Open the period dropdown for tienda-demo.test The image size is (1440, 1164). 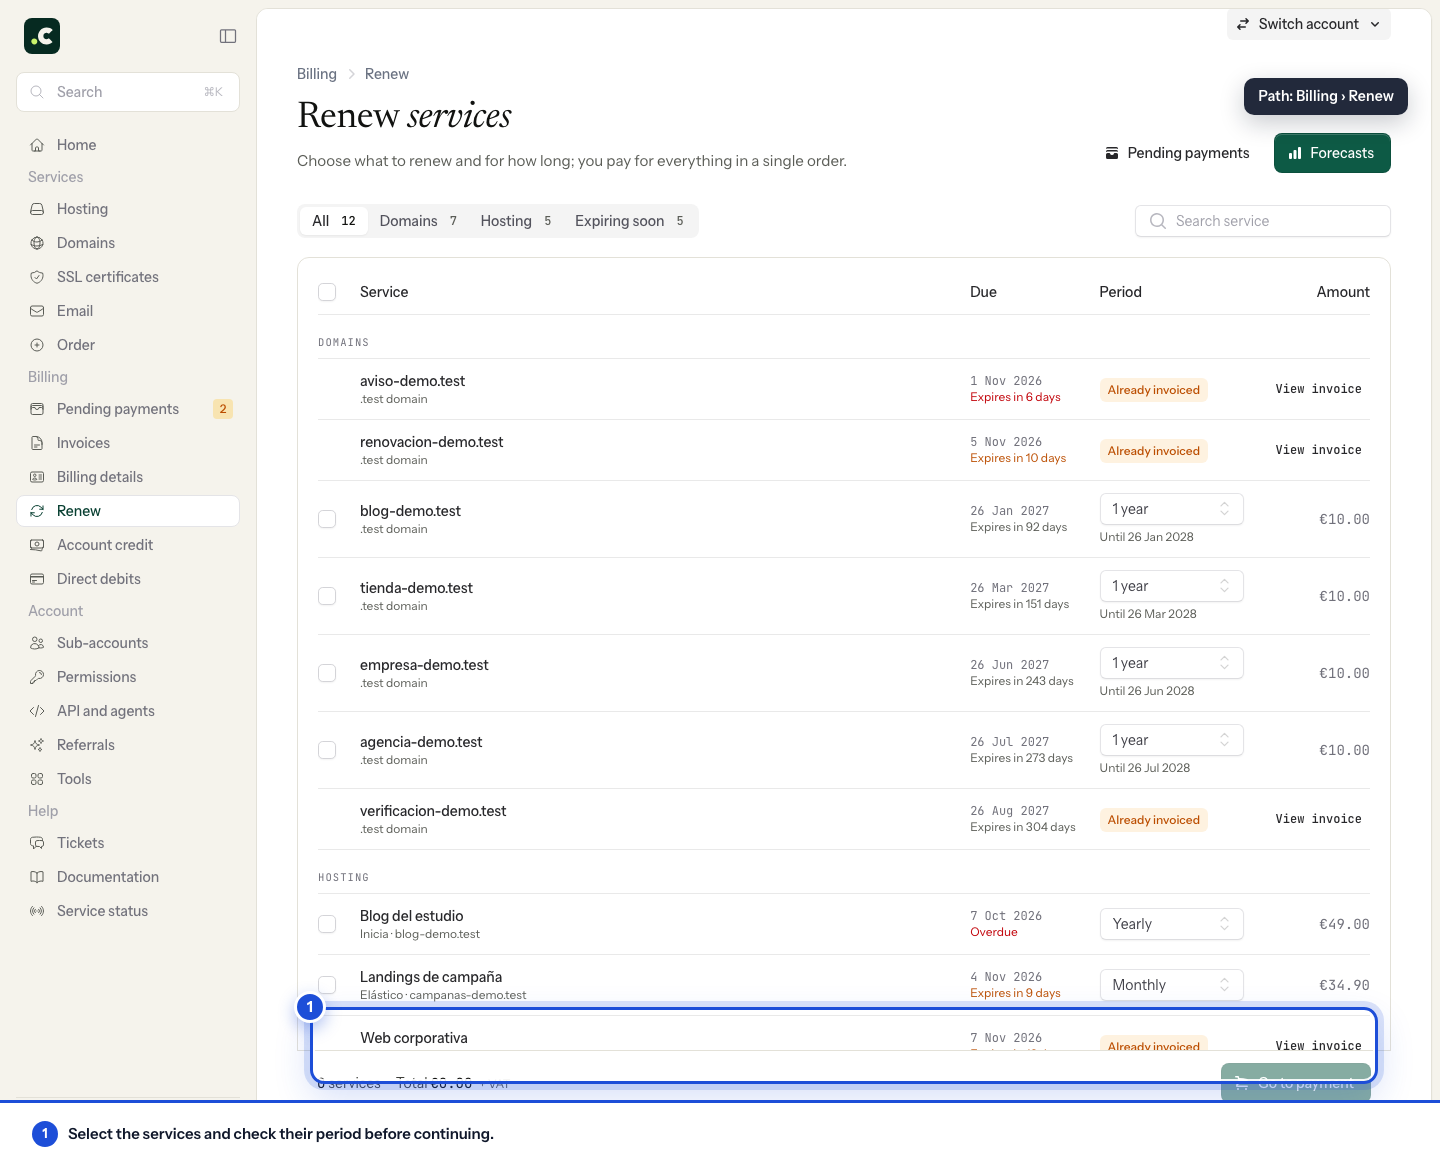tap(1171, 586)
